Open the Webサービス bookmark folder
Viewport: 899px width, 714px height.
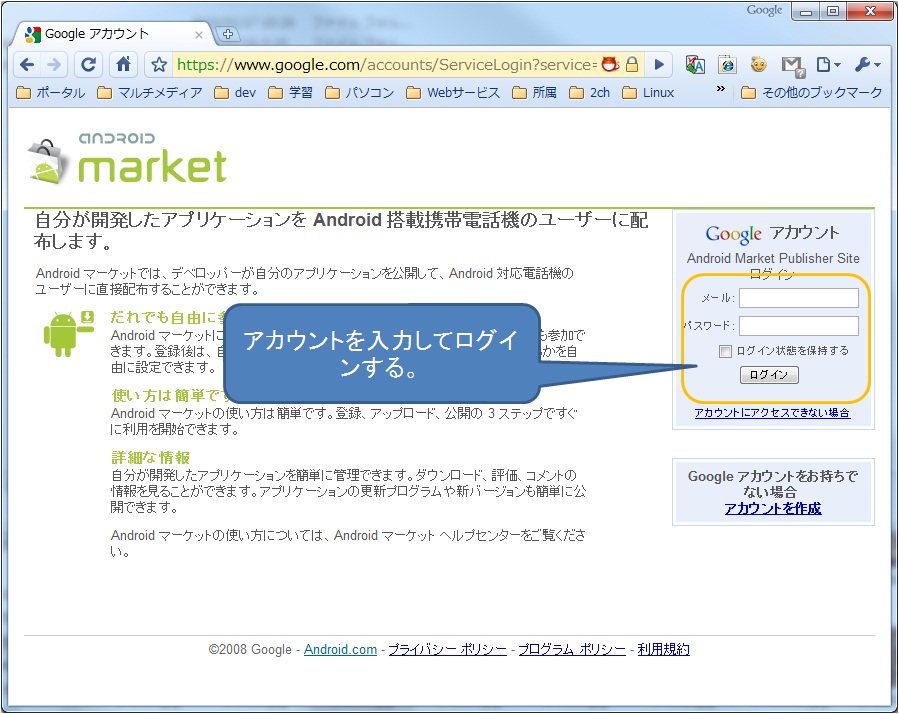[453, 93]
